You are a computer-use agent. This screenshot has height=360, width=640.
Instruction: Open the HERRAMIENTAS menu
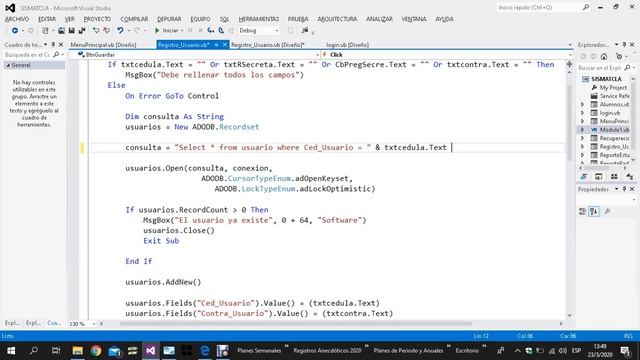[x=259, y=19]
